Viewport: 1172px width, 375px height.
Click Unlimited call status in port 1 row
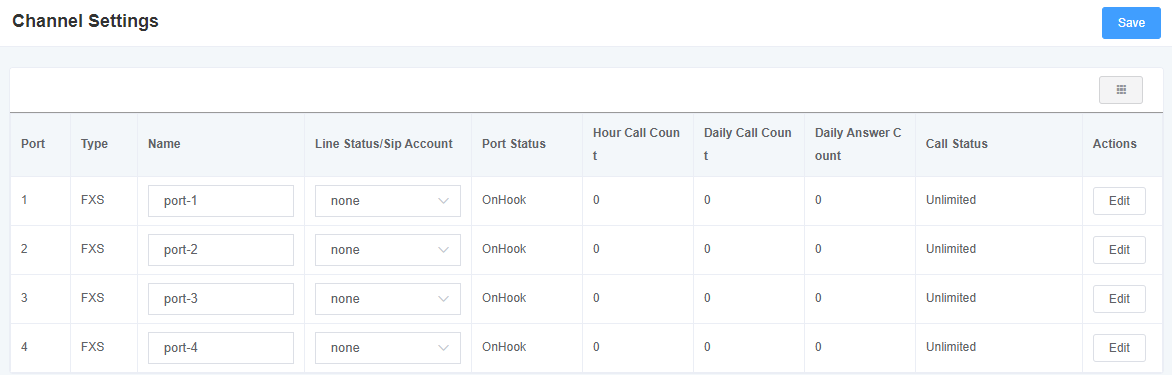pos(951,199)
